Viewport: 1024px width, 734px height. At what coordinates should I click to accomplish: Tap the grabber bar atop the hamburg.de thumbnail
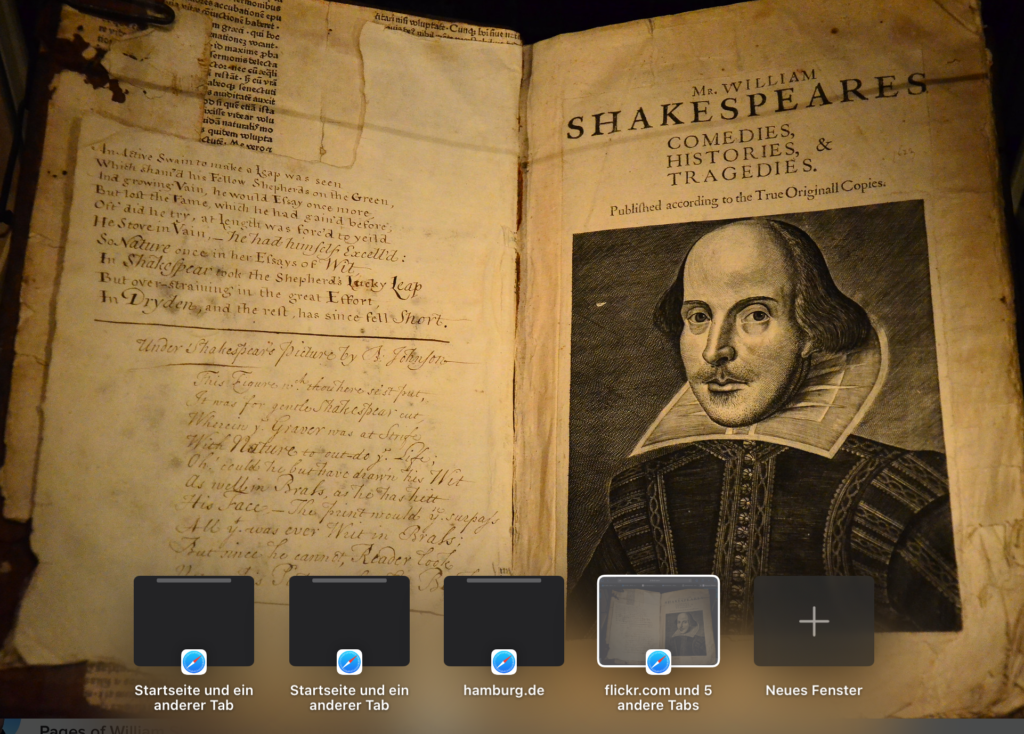[503, 580]
